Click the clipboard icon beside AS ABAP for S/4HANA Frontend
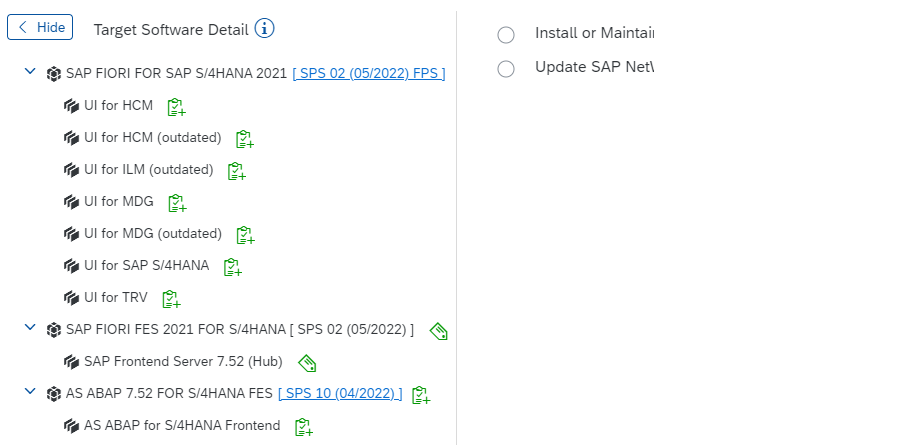Viewport: 922px width, 445px height. (303, 427)
